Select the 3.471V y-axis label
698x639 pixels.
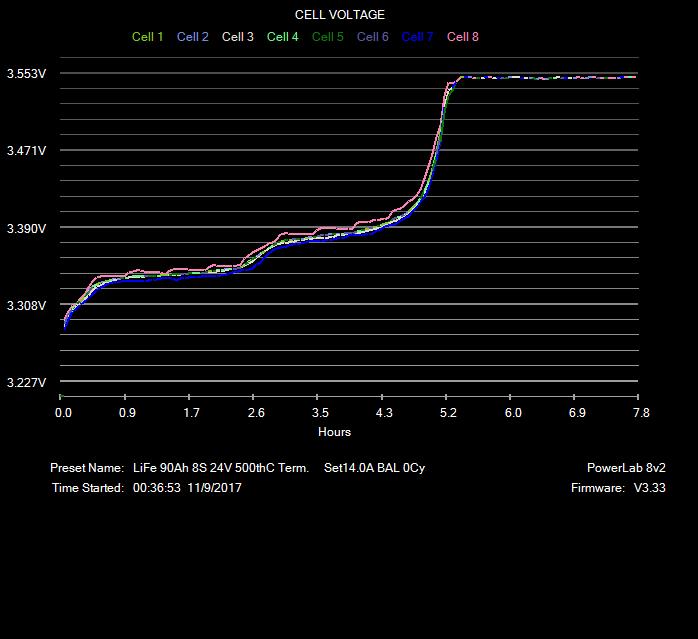(26, 151)
